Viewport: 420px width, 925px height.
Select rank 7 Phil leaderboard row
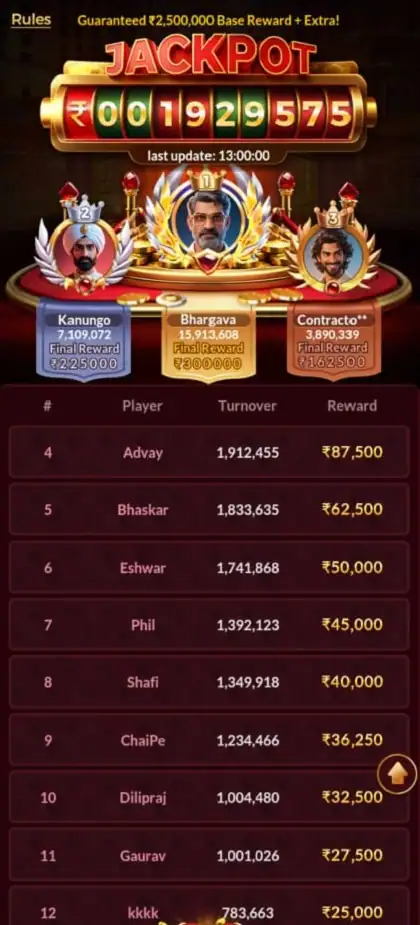[209, 625]
